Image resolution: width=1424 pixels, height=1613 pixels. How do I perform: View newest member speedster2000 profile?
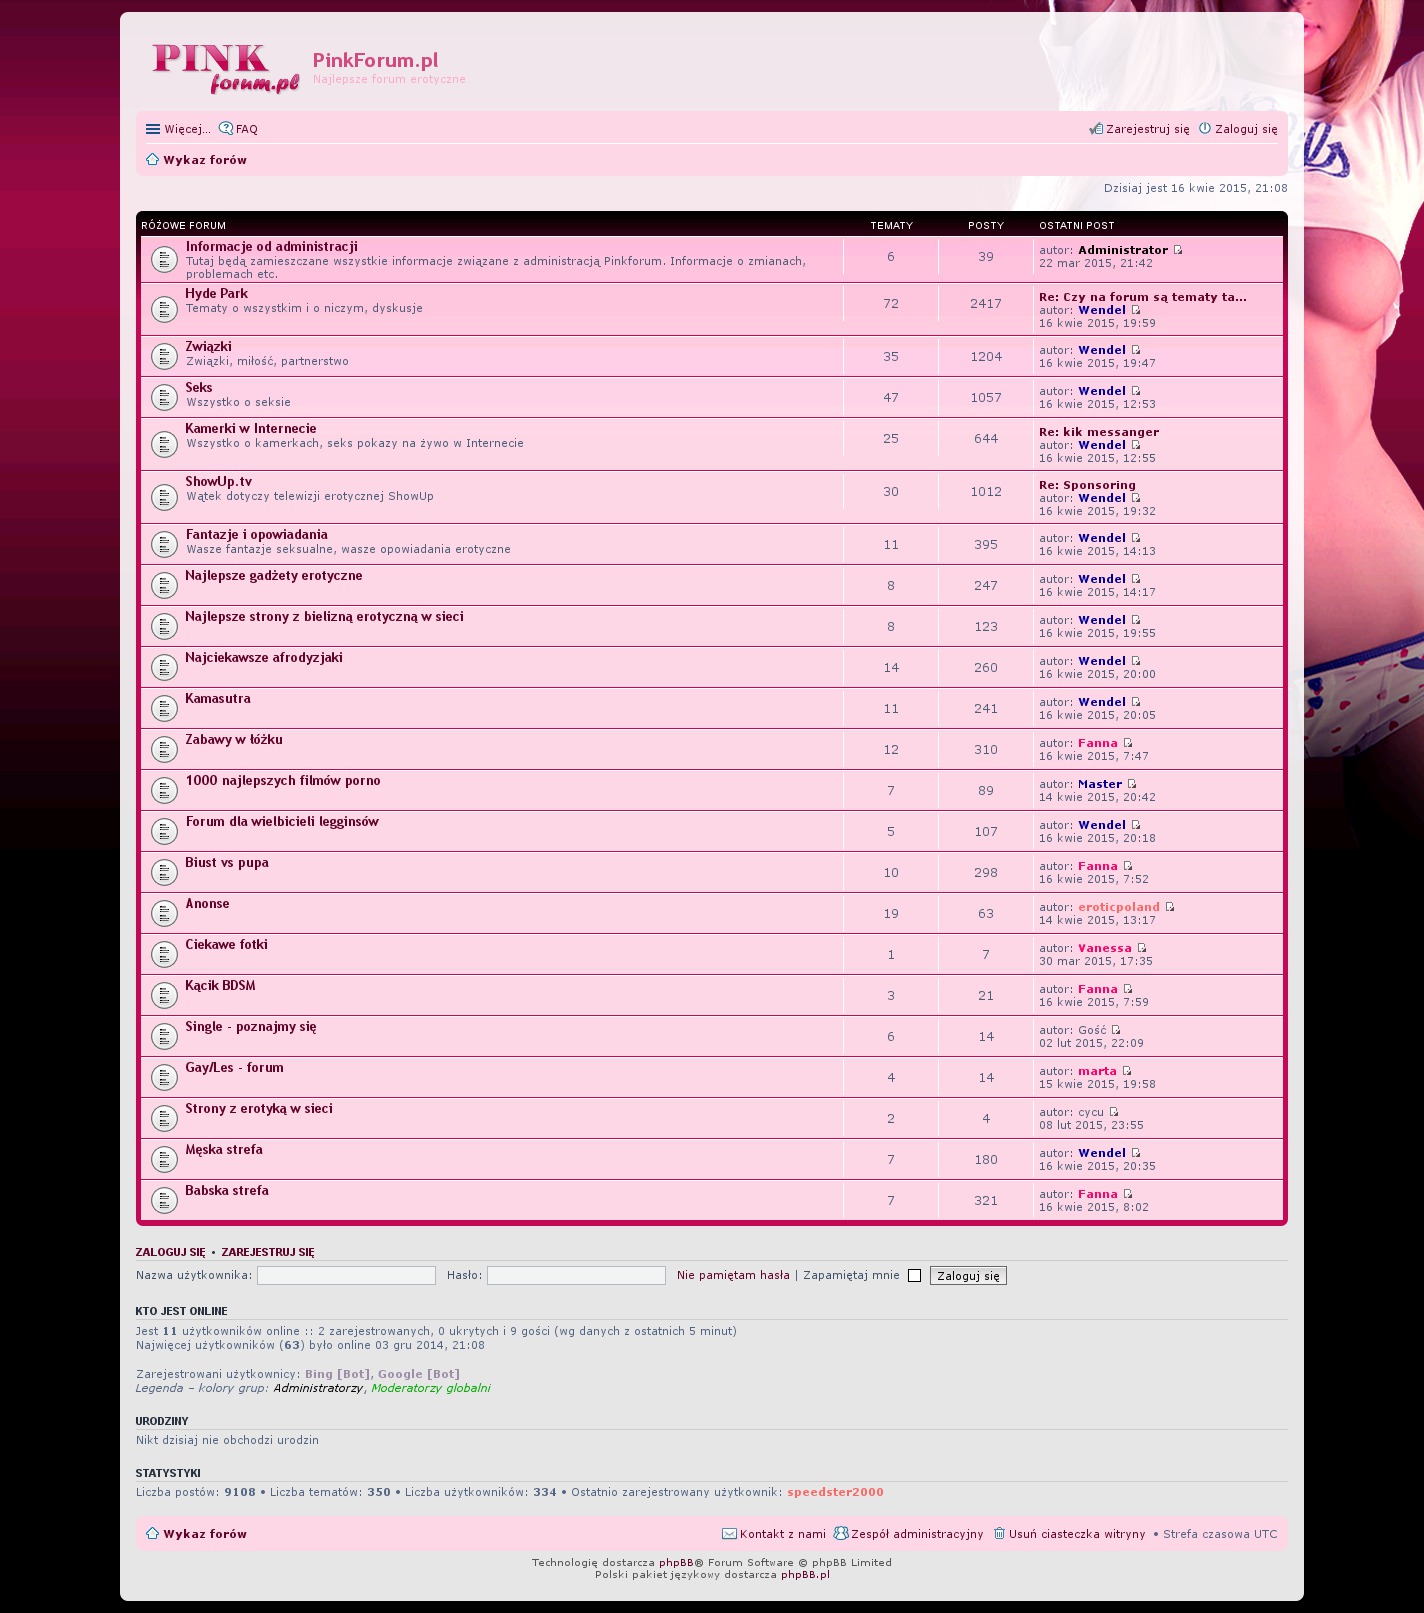[x=835, y=1492]
